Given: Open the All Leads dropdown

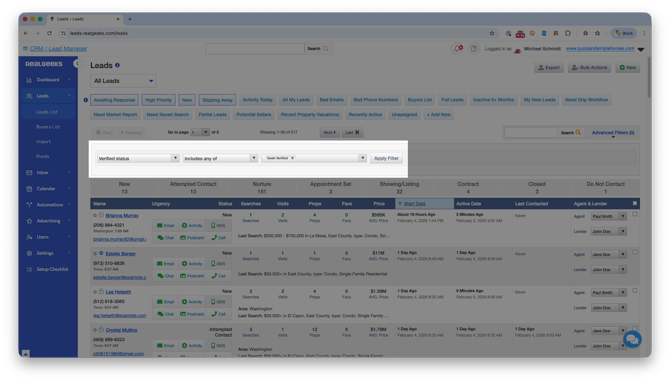Looking at the screenshot, I should [x=123, y=81].
